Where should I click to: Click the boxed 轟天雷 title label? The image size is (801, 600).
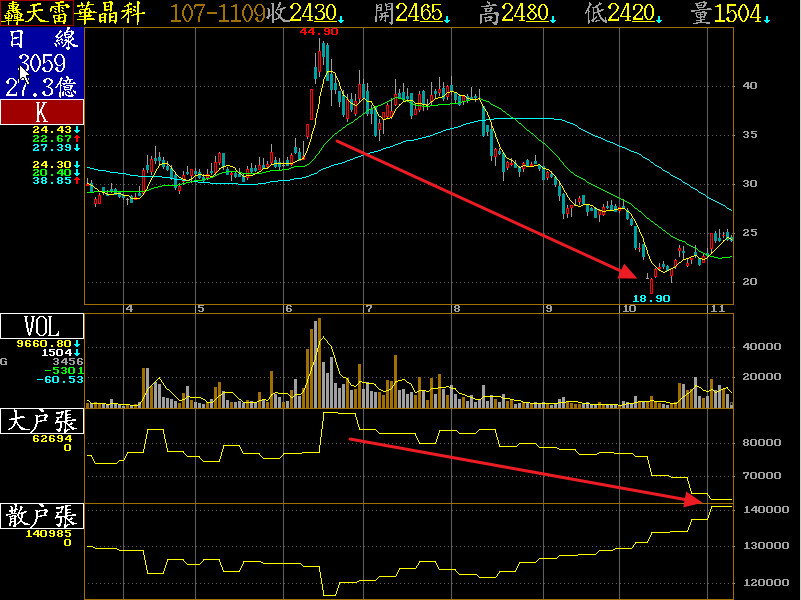coord(36,13)
